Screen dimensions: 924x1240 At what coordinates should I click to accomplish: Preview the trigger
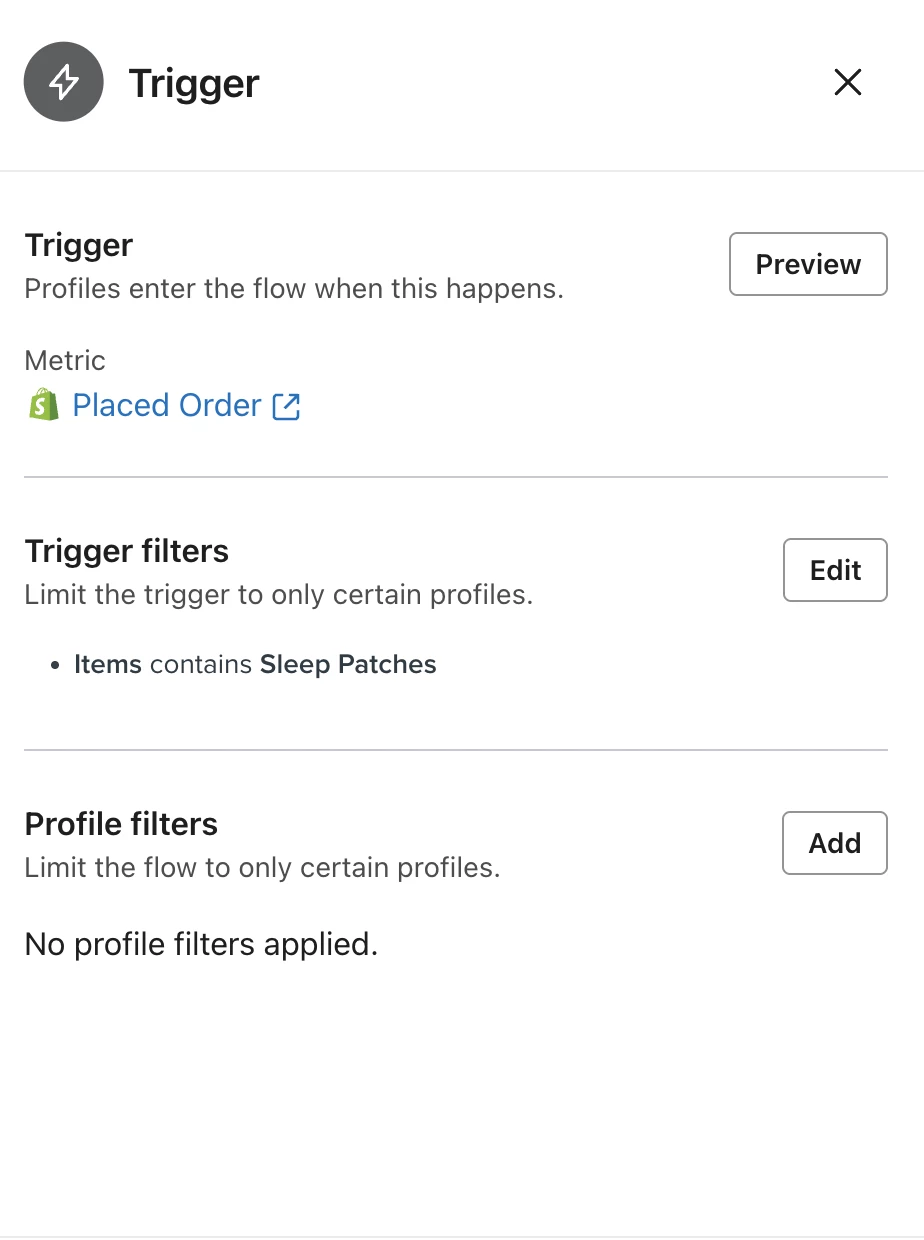tap(808, 264)
